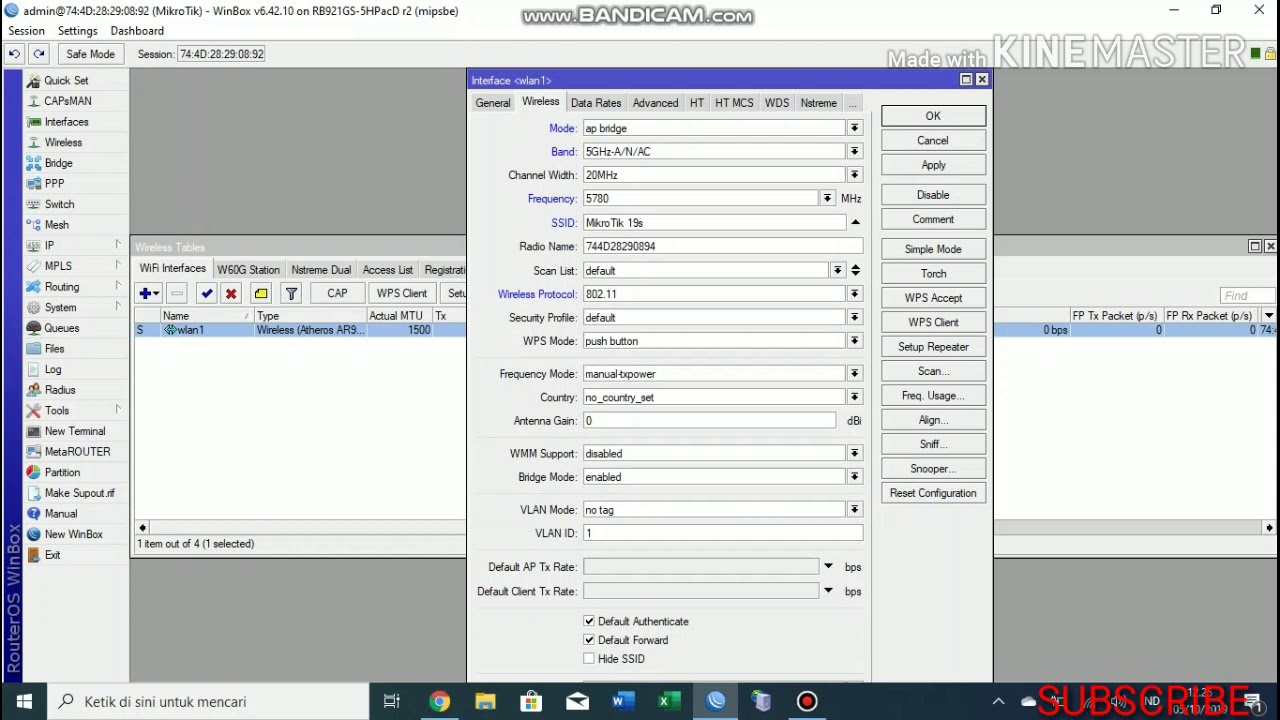This screenshot has width=1280, height=720.
Task: Click the yellow comment toolbar icon
Action: click(261, 293)
